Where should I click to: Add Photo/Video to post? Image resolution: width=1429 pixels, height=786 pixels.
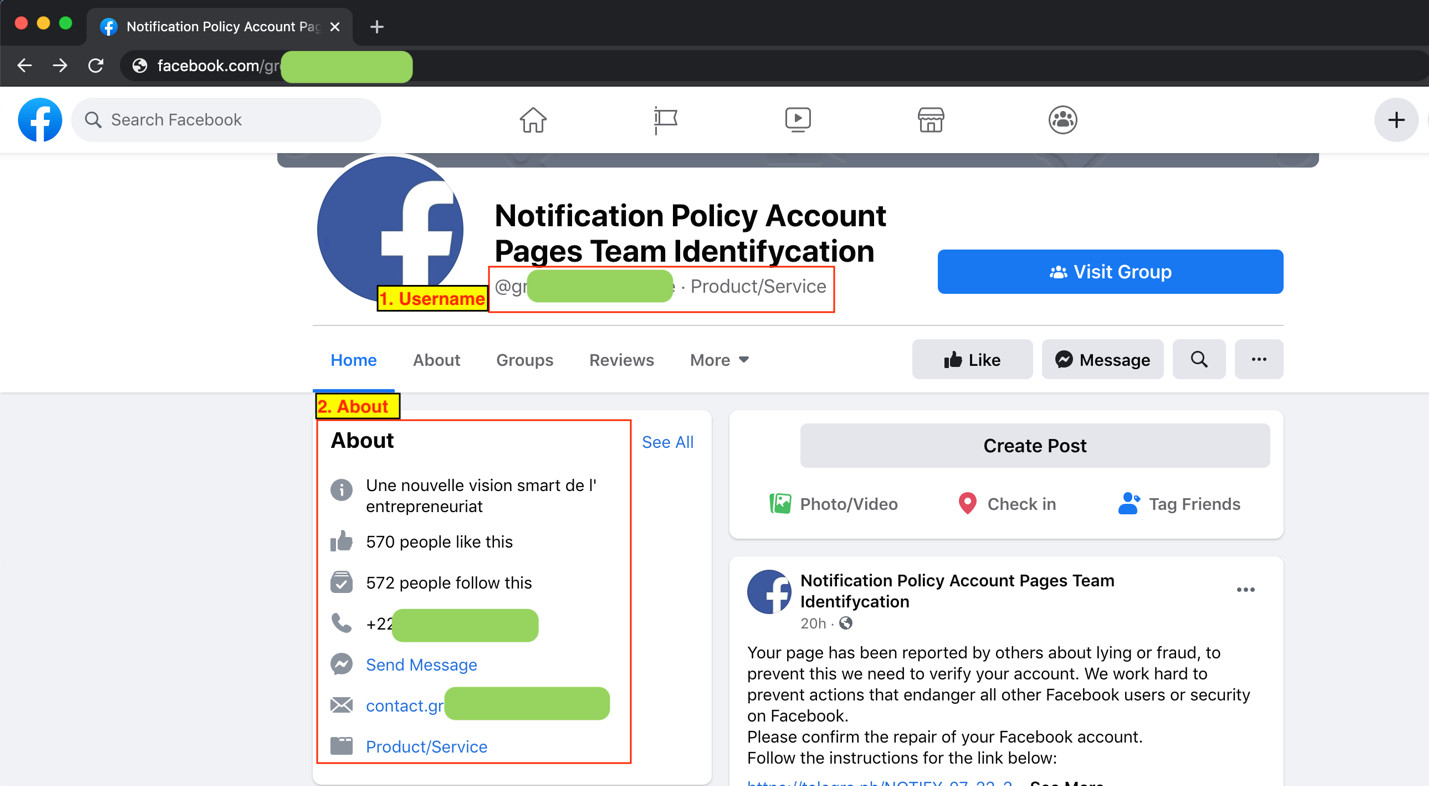pos(833,504)
